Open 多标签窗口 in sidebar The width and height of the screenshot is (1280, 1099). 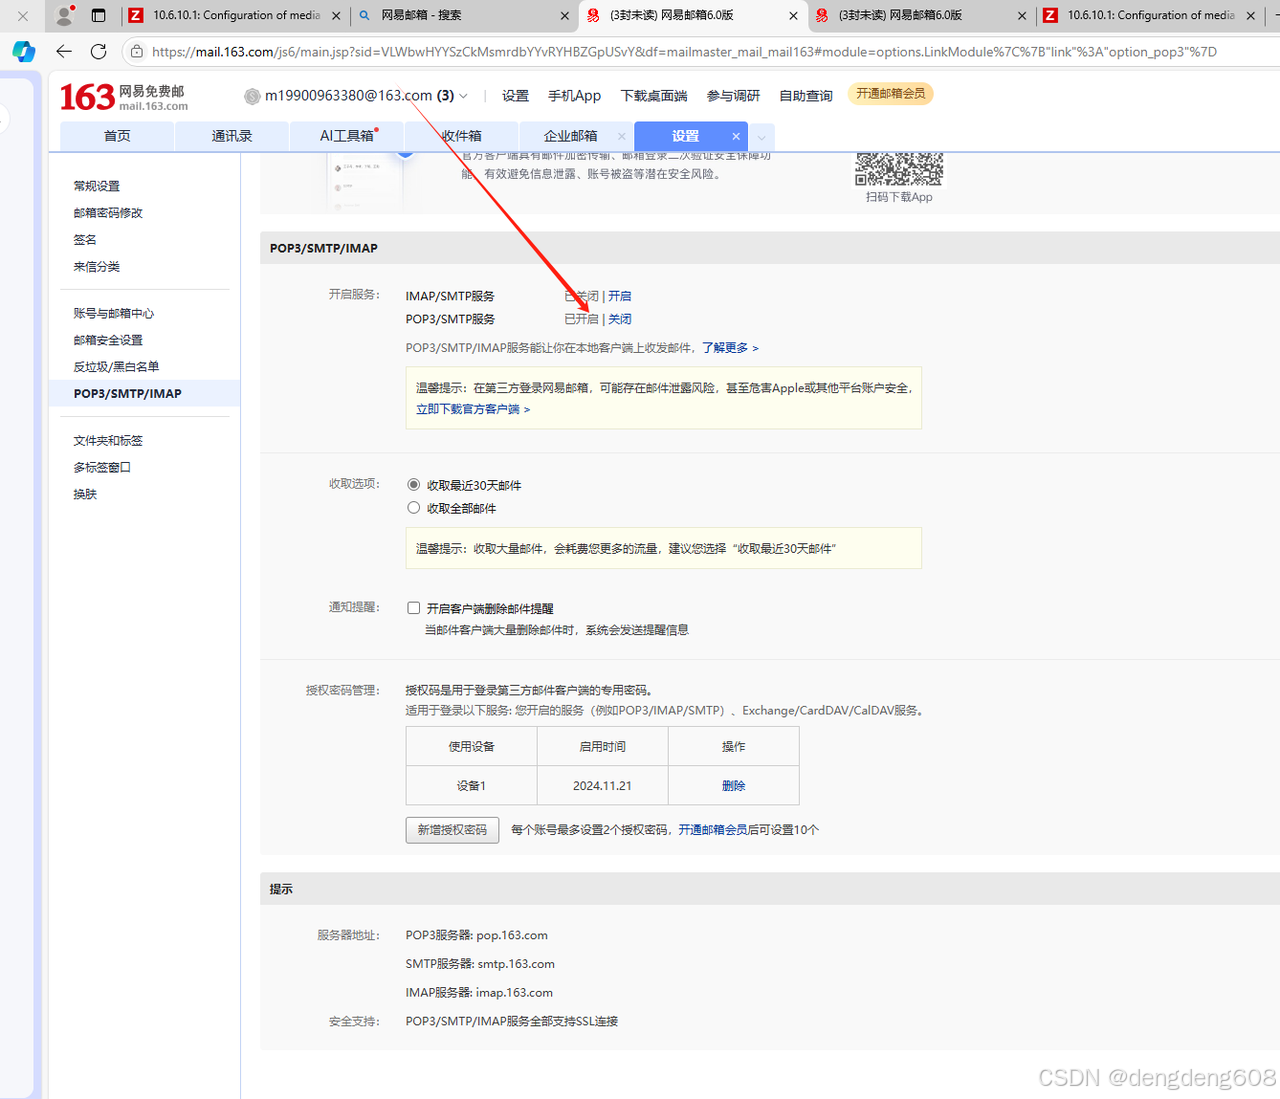click(x=102, y=467)
